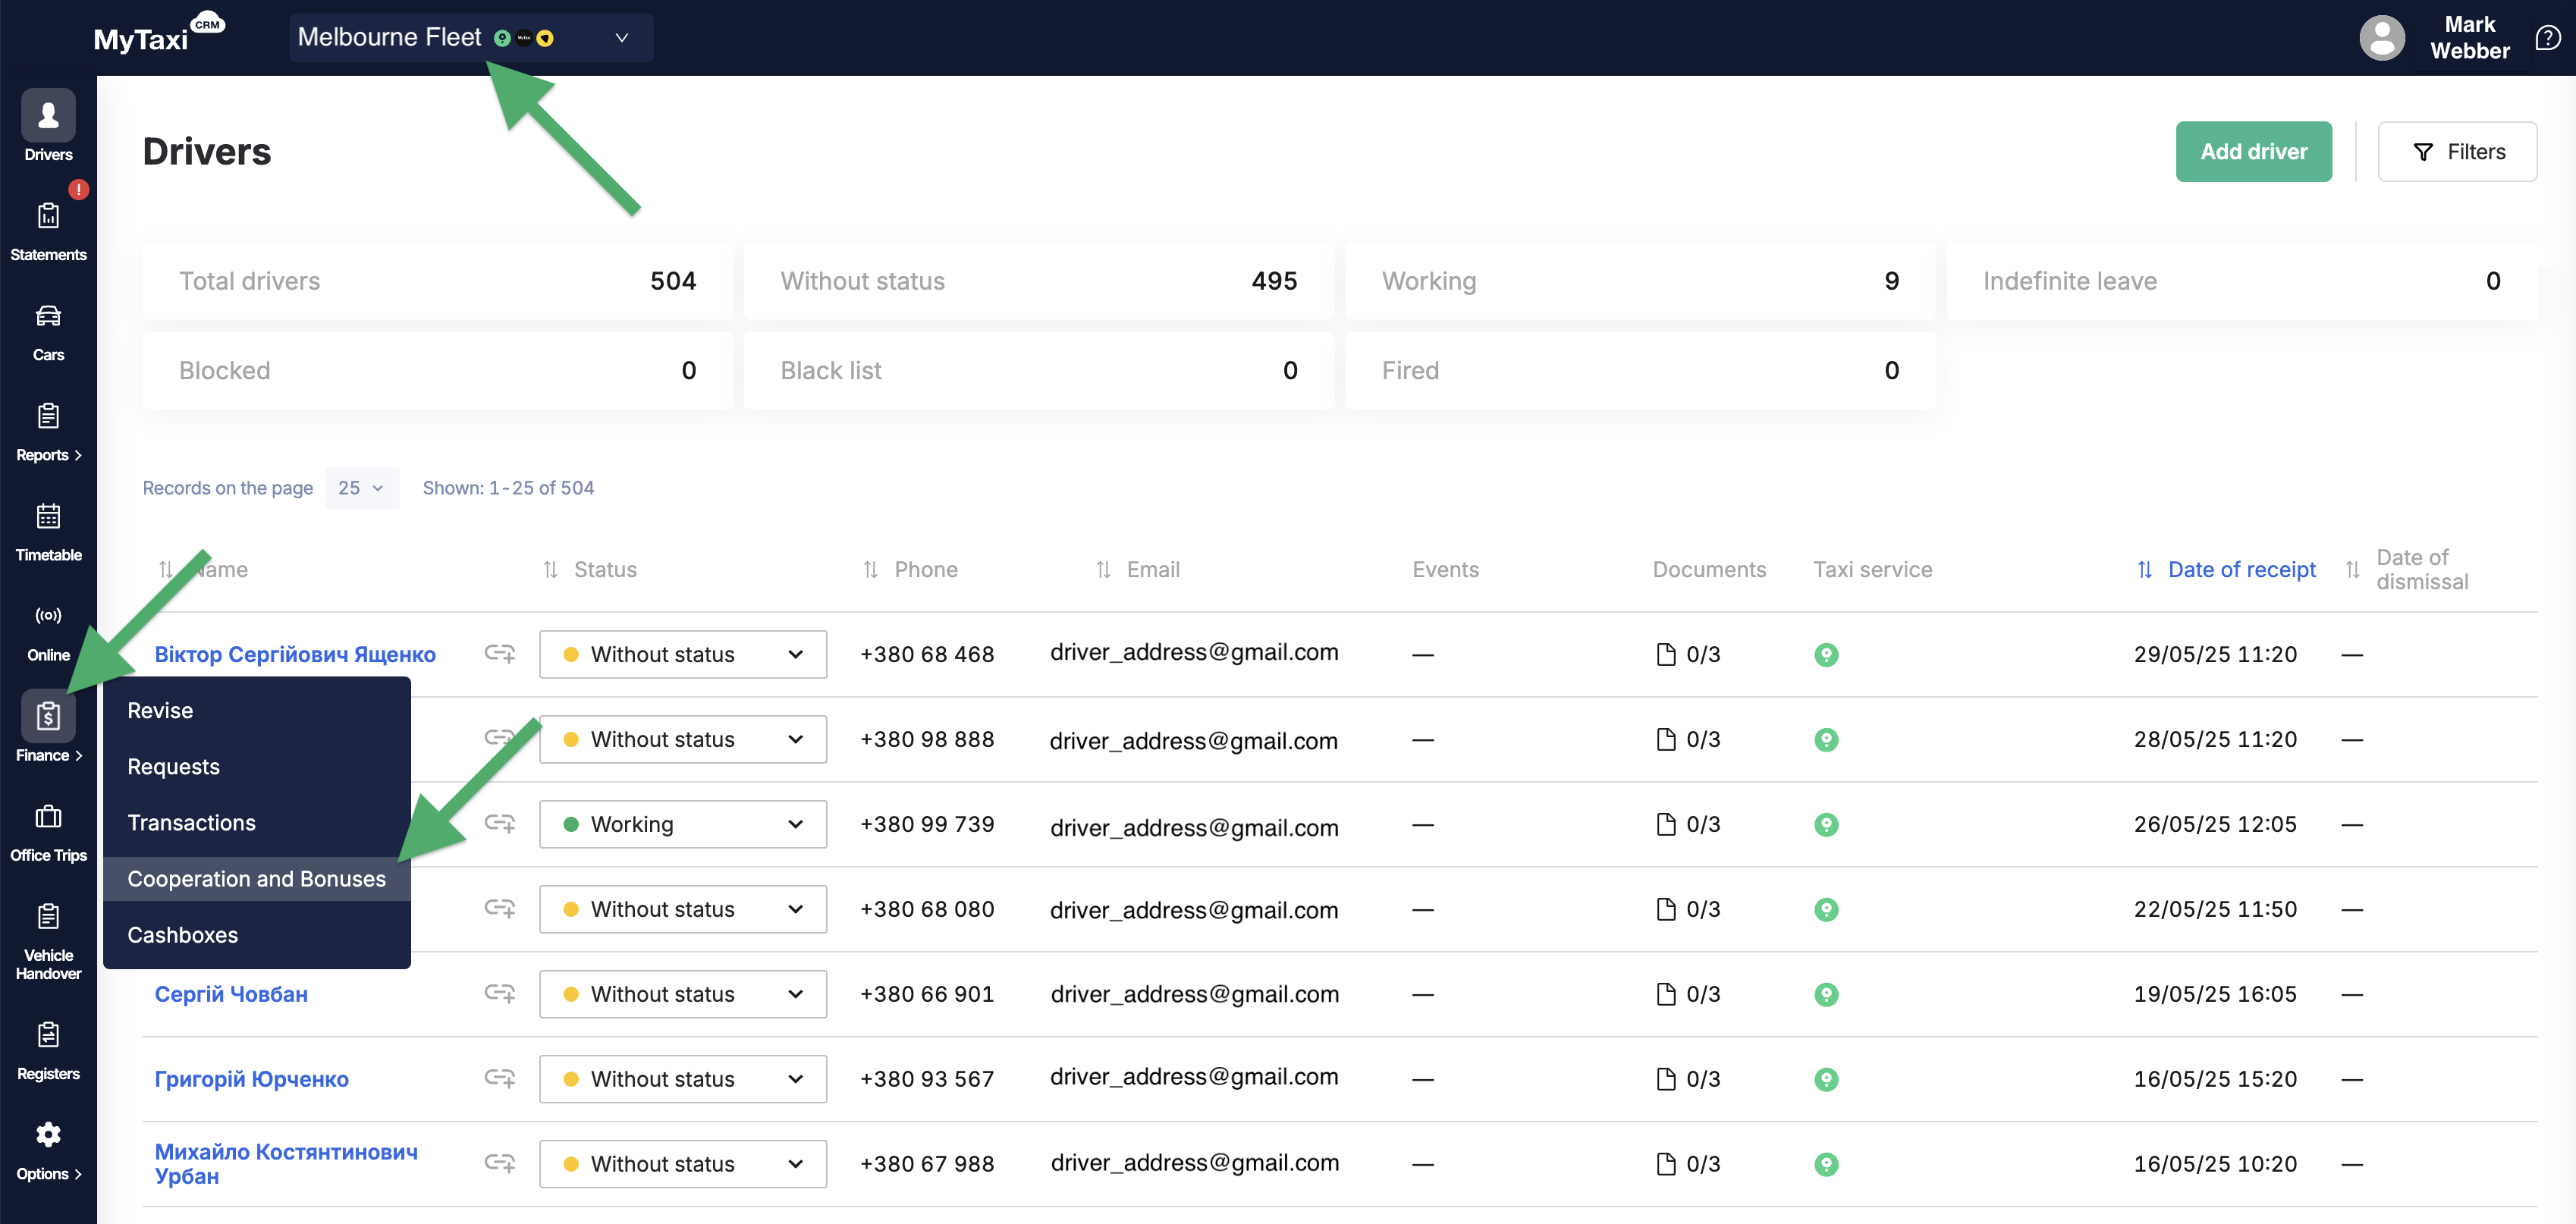Select Transactions from Finance menu
This screenshot has height=1224, width=2576.
pos(257,822)
